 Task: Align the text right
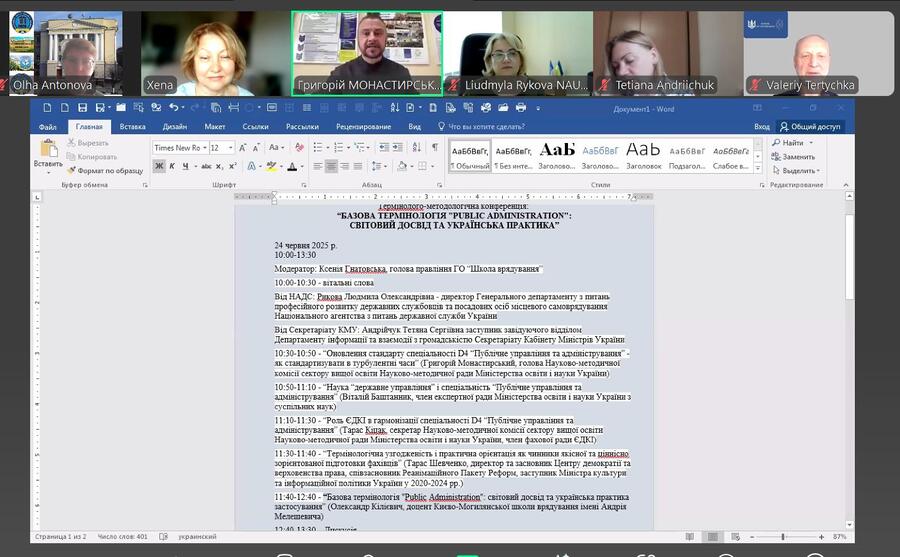[x=344, y=167]
